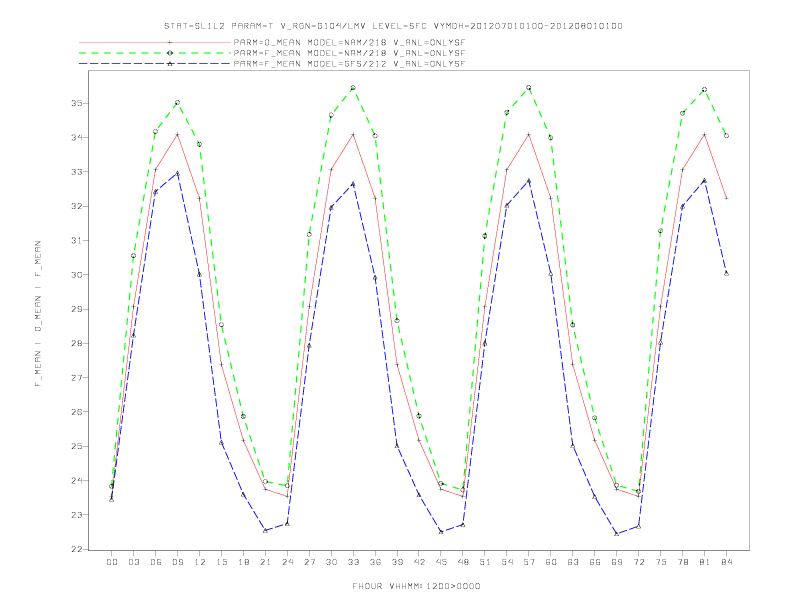
Task: Click forecast hour tick label 18
Action: pos(243,562)
